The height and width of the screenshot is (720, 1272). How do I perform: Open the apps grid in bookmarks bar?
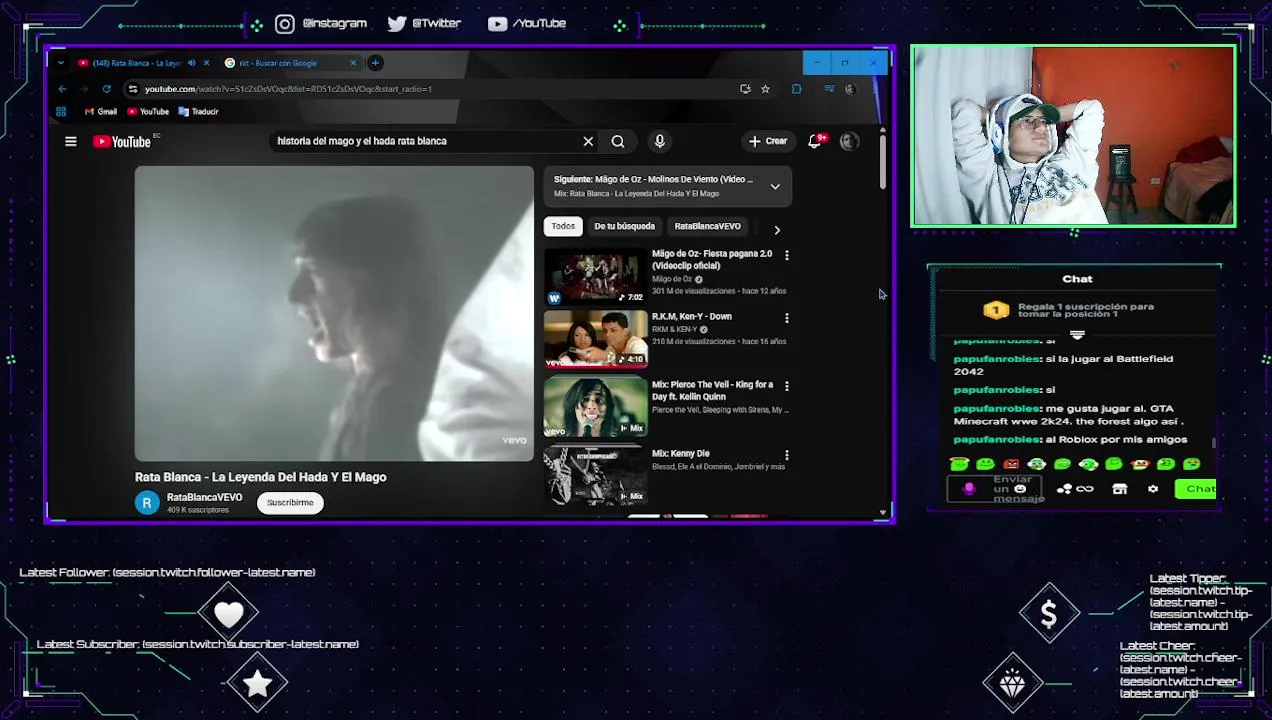click(x=61, y=112)
